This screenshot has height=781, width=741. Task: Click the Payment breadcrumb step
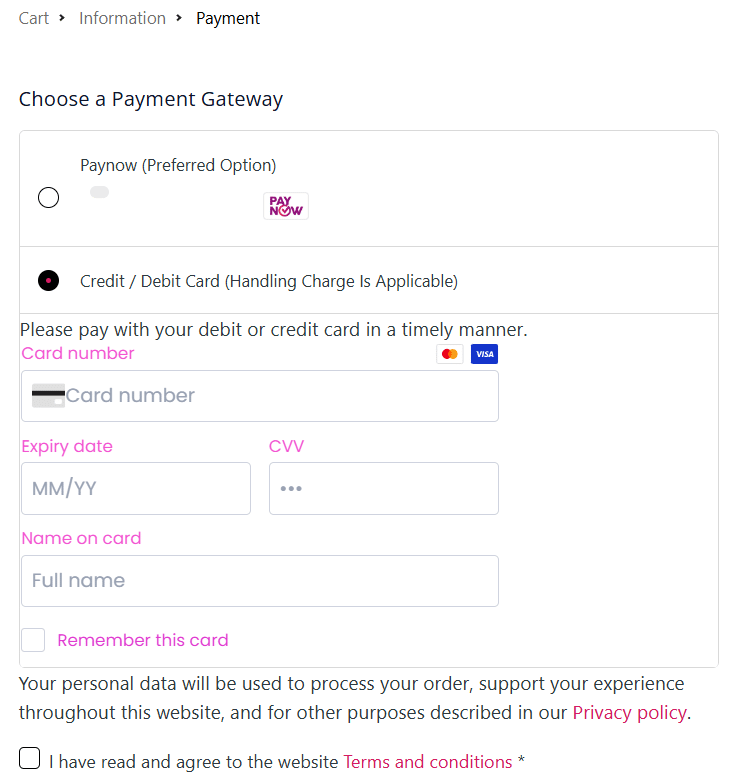pos(228,18)
